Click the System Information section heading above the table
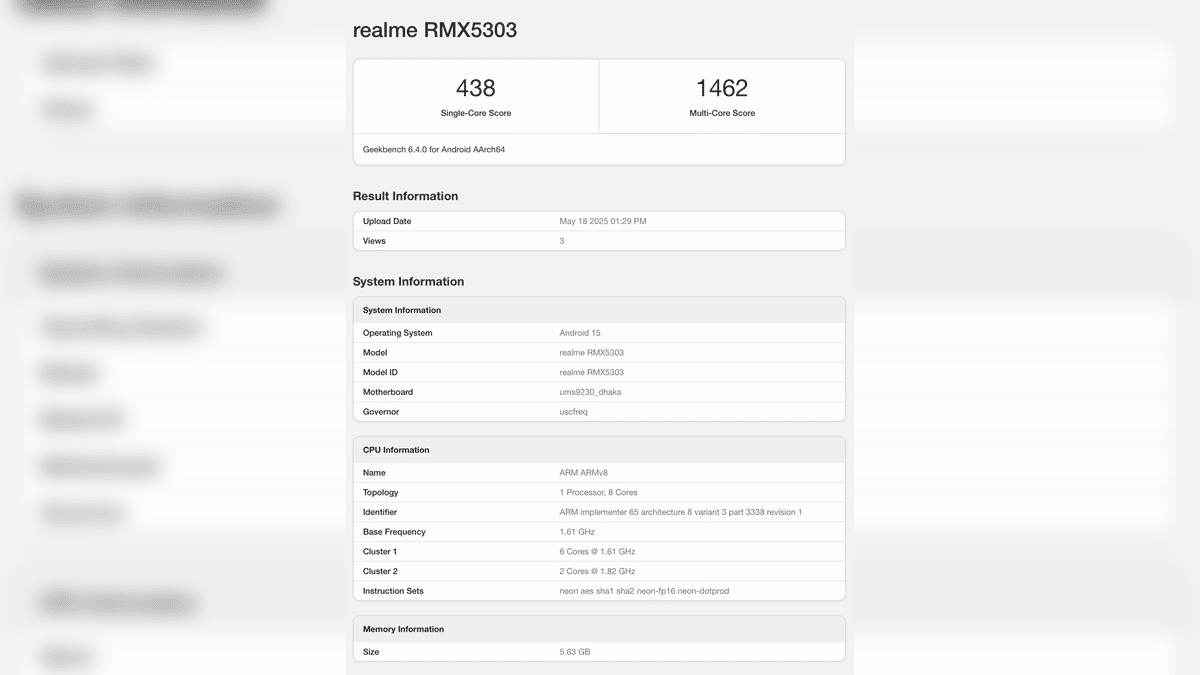This screenshot has width=1200, height=675. (408, 282)
